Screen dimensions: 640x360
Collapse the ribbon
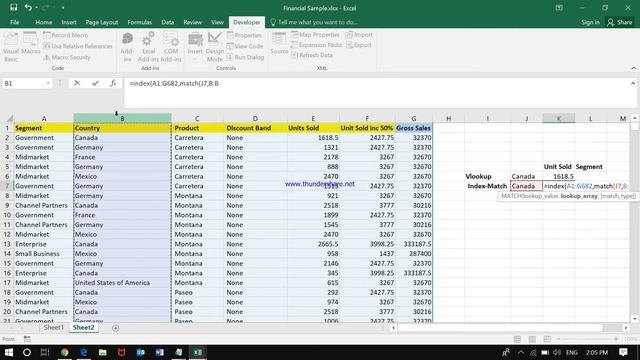coord(634,68)
